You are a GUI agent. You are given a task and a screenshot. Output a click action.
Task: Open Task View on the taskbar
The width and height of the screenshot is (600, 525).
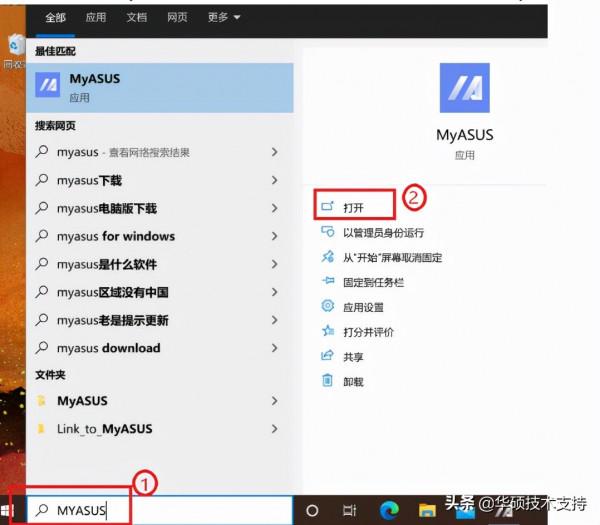349,510
